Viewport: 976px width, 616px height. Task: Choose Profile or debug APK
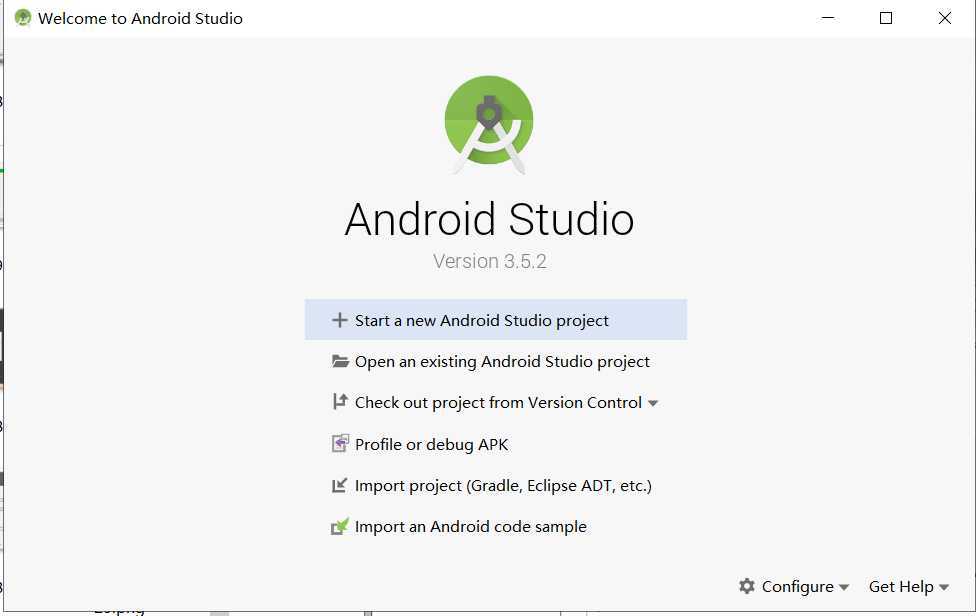[x=495, y=444]
